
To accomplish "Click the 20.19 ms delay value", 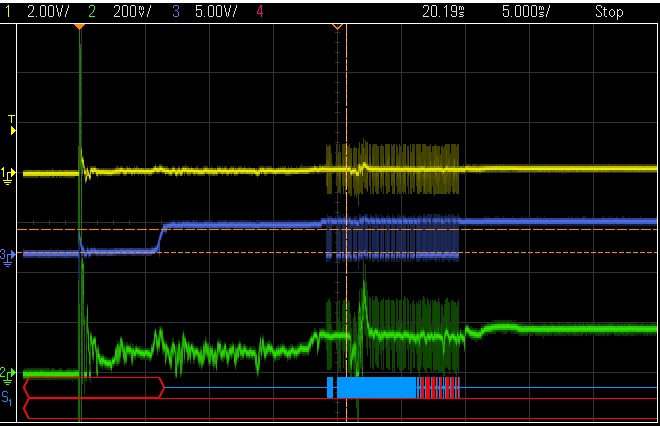I will tap(443, 11).
